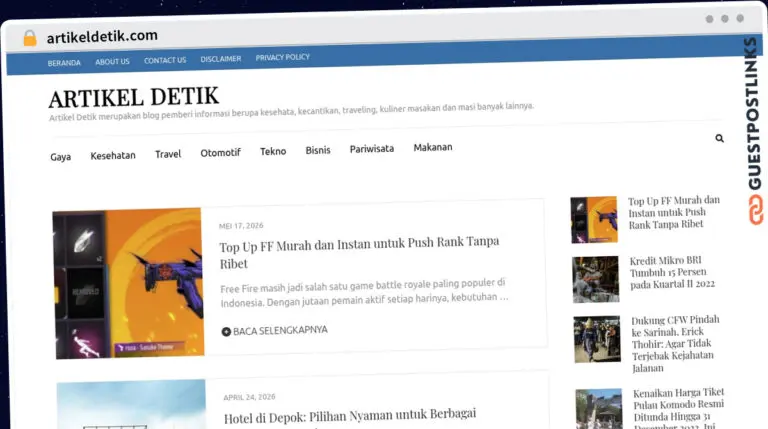The image size is (768, 429).
Task: Select the Pariwisata category
Action: click(372, 148)
